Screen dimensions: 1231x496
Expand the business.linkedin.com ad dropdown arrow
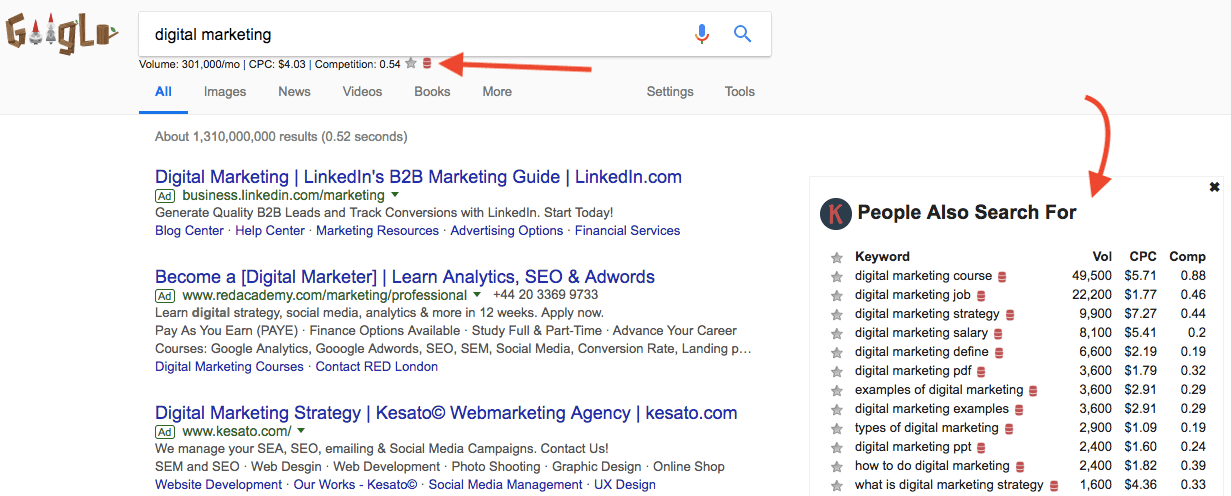(395, 195)
